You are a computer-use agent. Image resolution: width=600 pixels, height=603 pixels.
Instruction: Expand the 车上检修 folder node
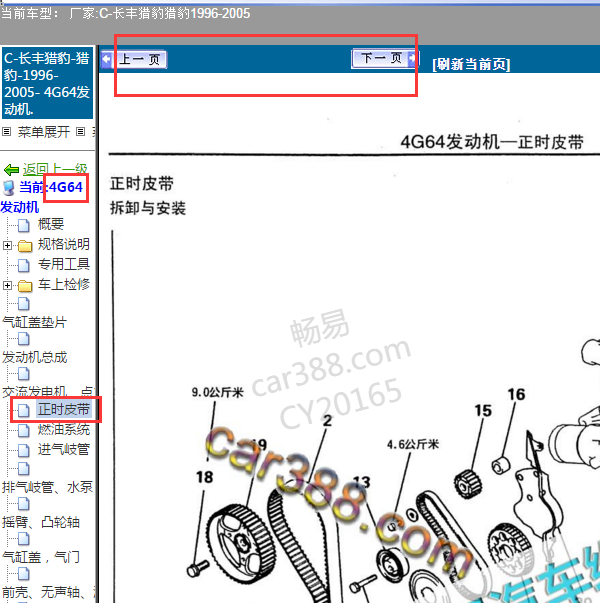7,285
